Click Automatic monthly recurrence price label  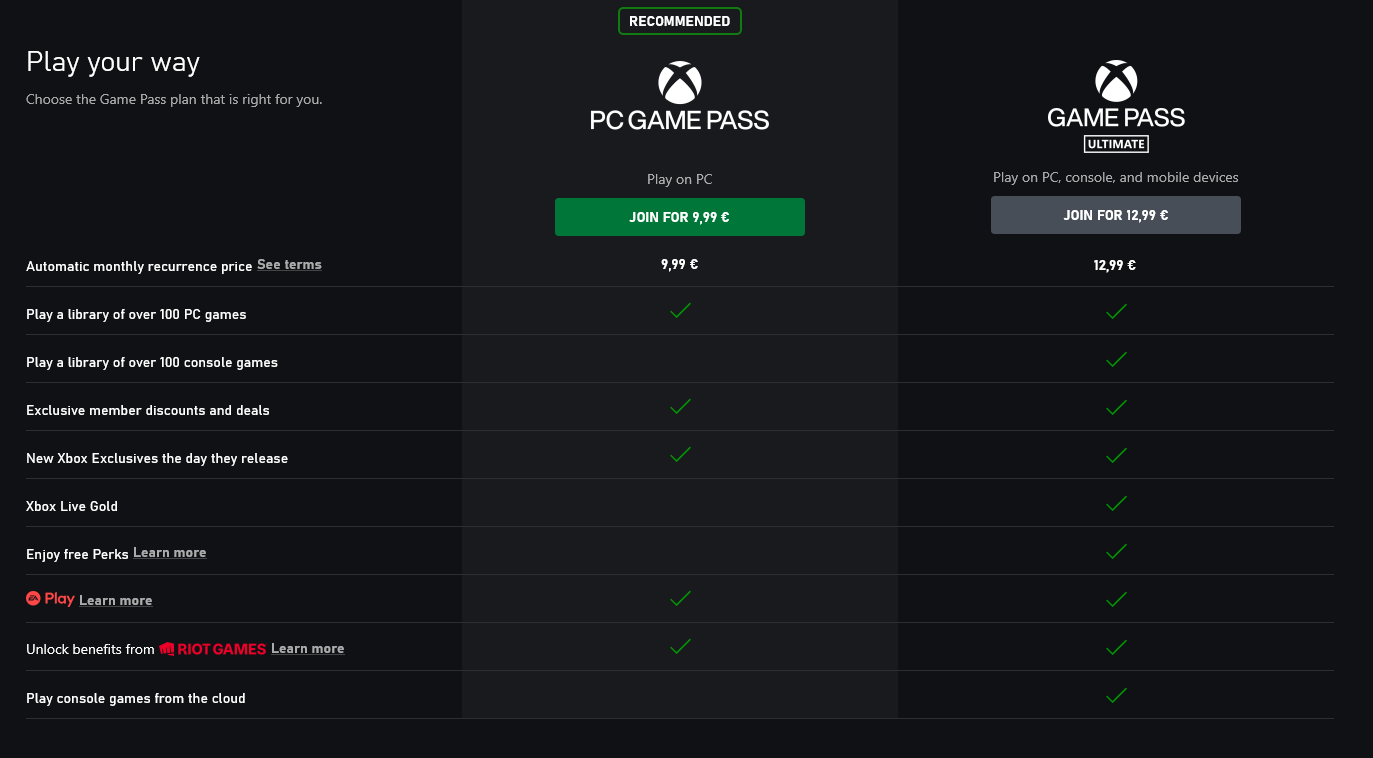click(139, 267)
